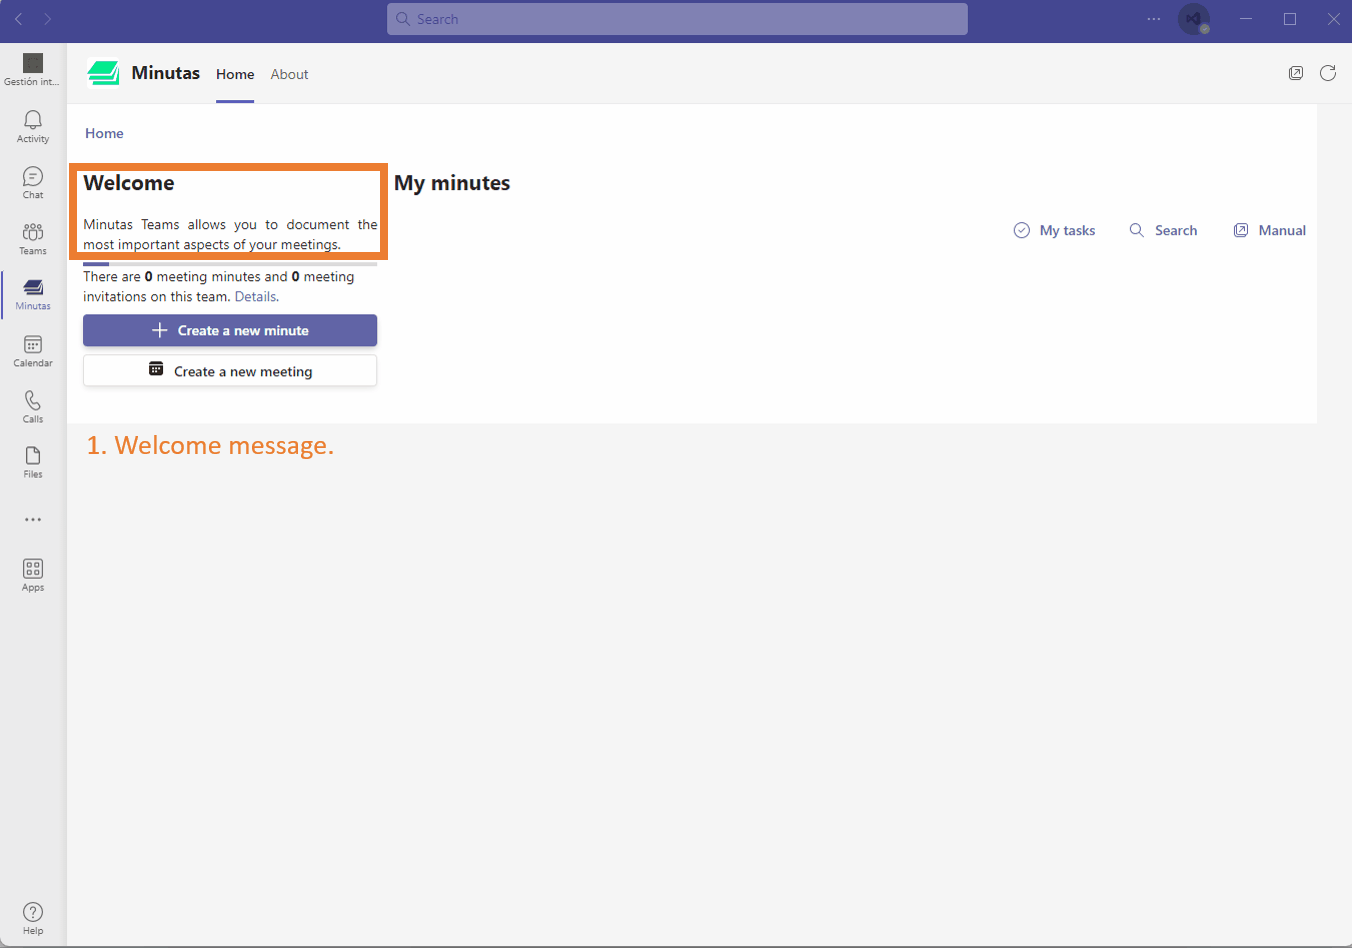Image resolution: width=1352 pixels, height=948 pixels.
Task: Focus the top Search box
Action: (677, 19)
